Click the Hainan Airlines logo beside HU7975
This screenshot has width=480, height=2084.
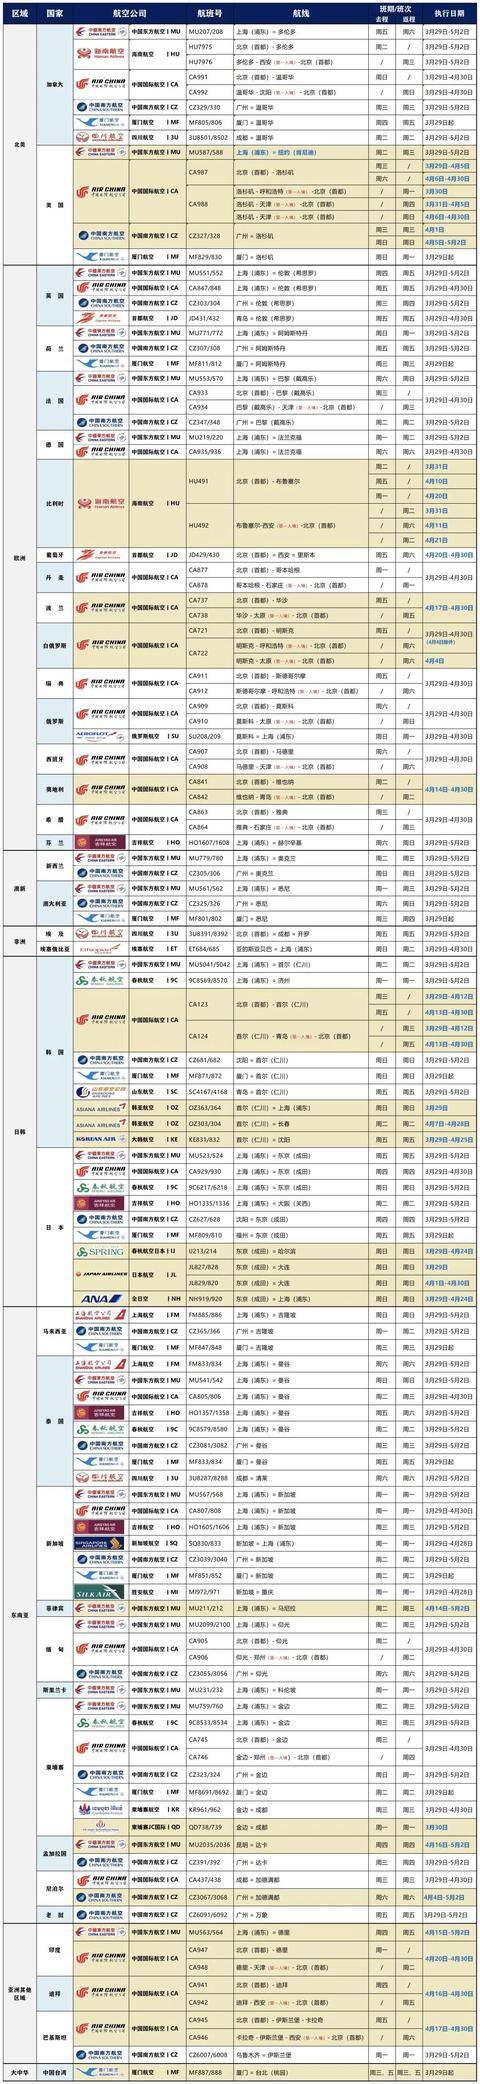click(100, 53)
